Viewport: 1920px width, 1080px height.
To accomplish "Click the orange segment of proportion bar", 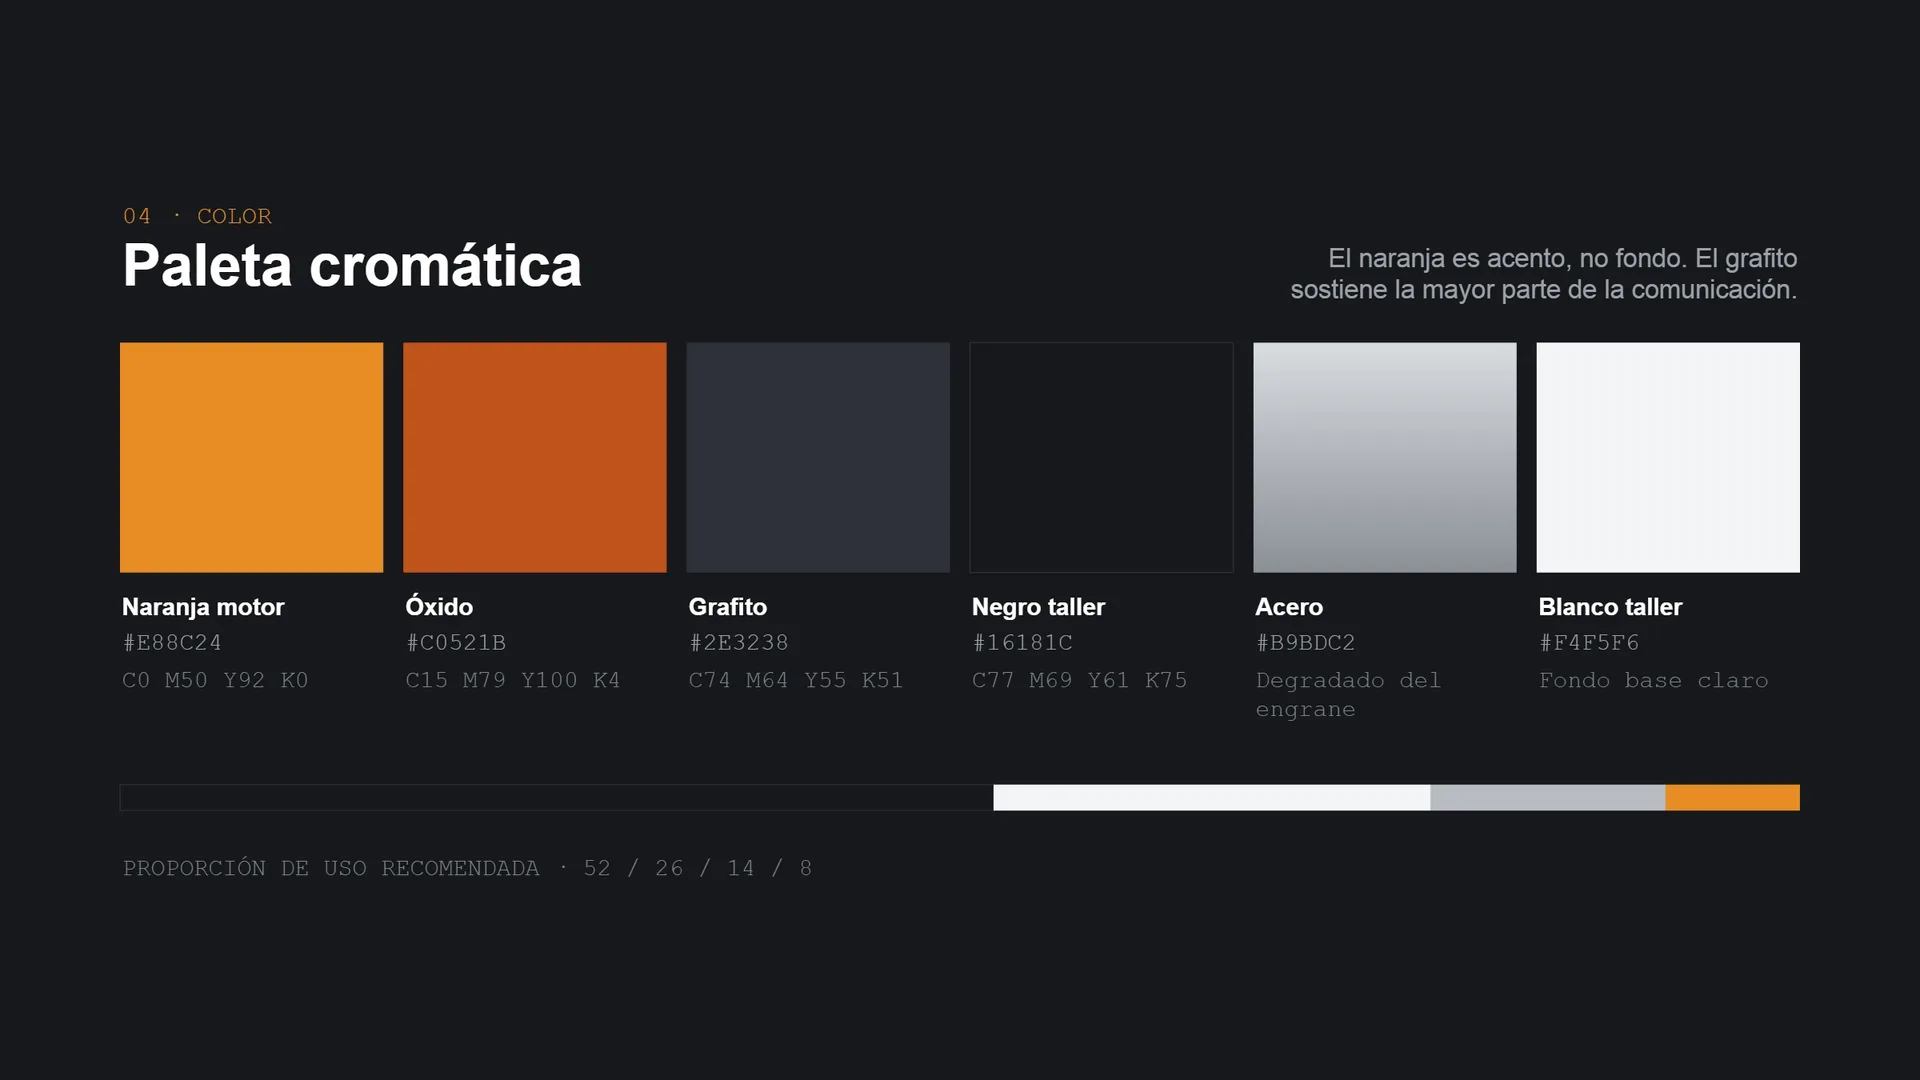I will tap(1733, 797).
